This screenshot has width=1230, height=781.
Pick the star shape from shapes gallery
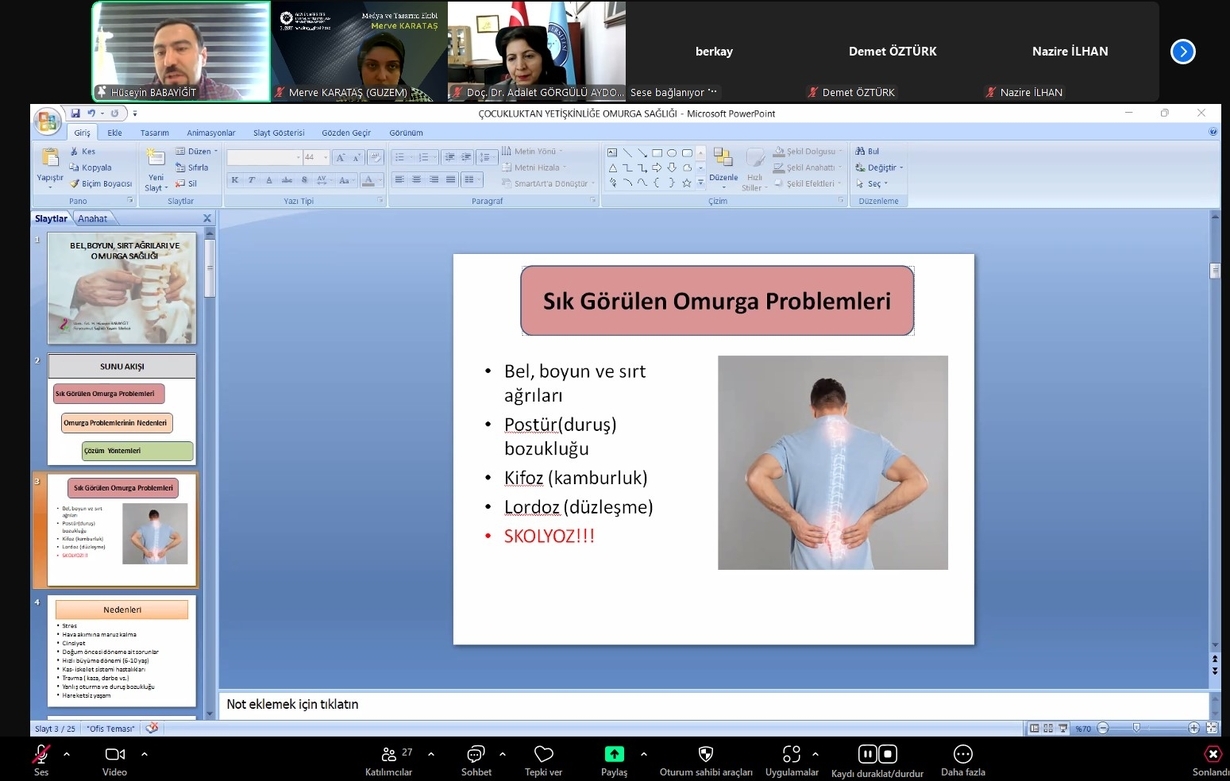687,183
